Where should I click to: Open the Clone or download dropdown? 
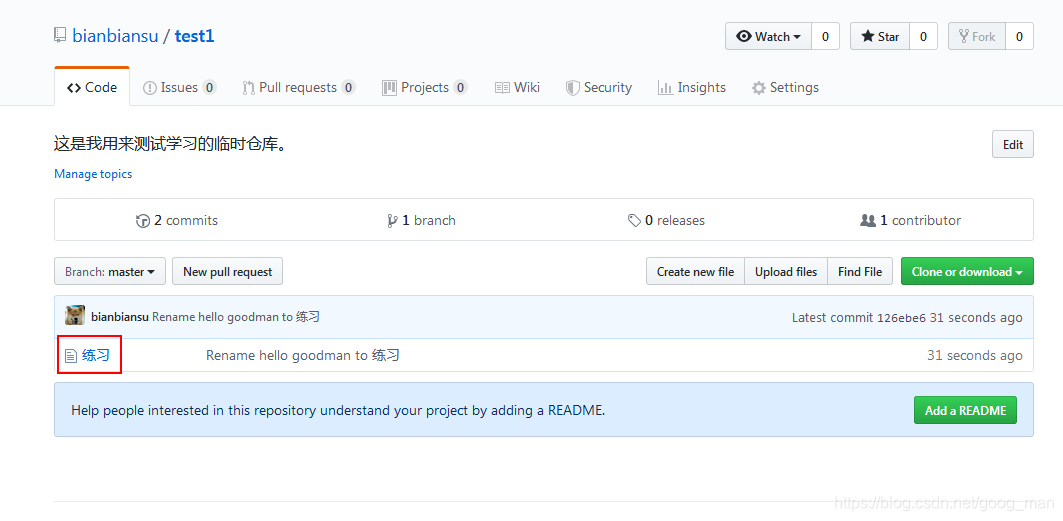click(967, 272)
